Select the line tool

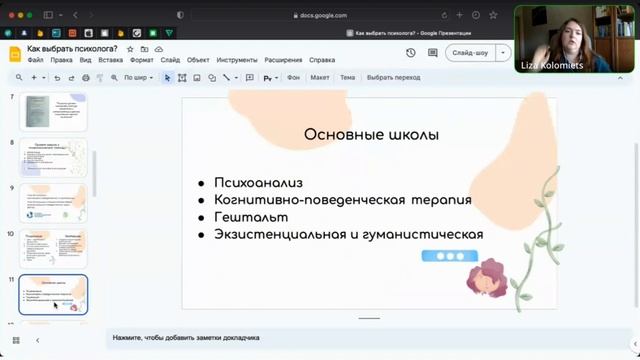pyautogui.click(x=227, y=78)
